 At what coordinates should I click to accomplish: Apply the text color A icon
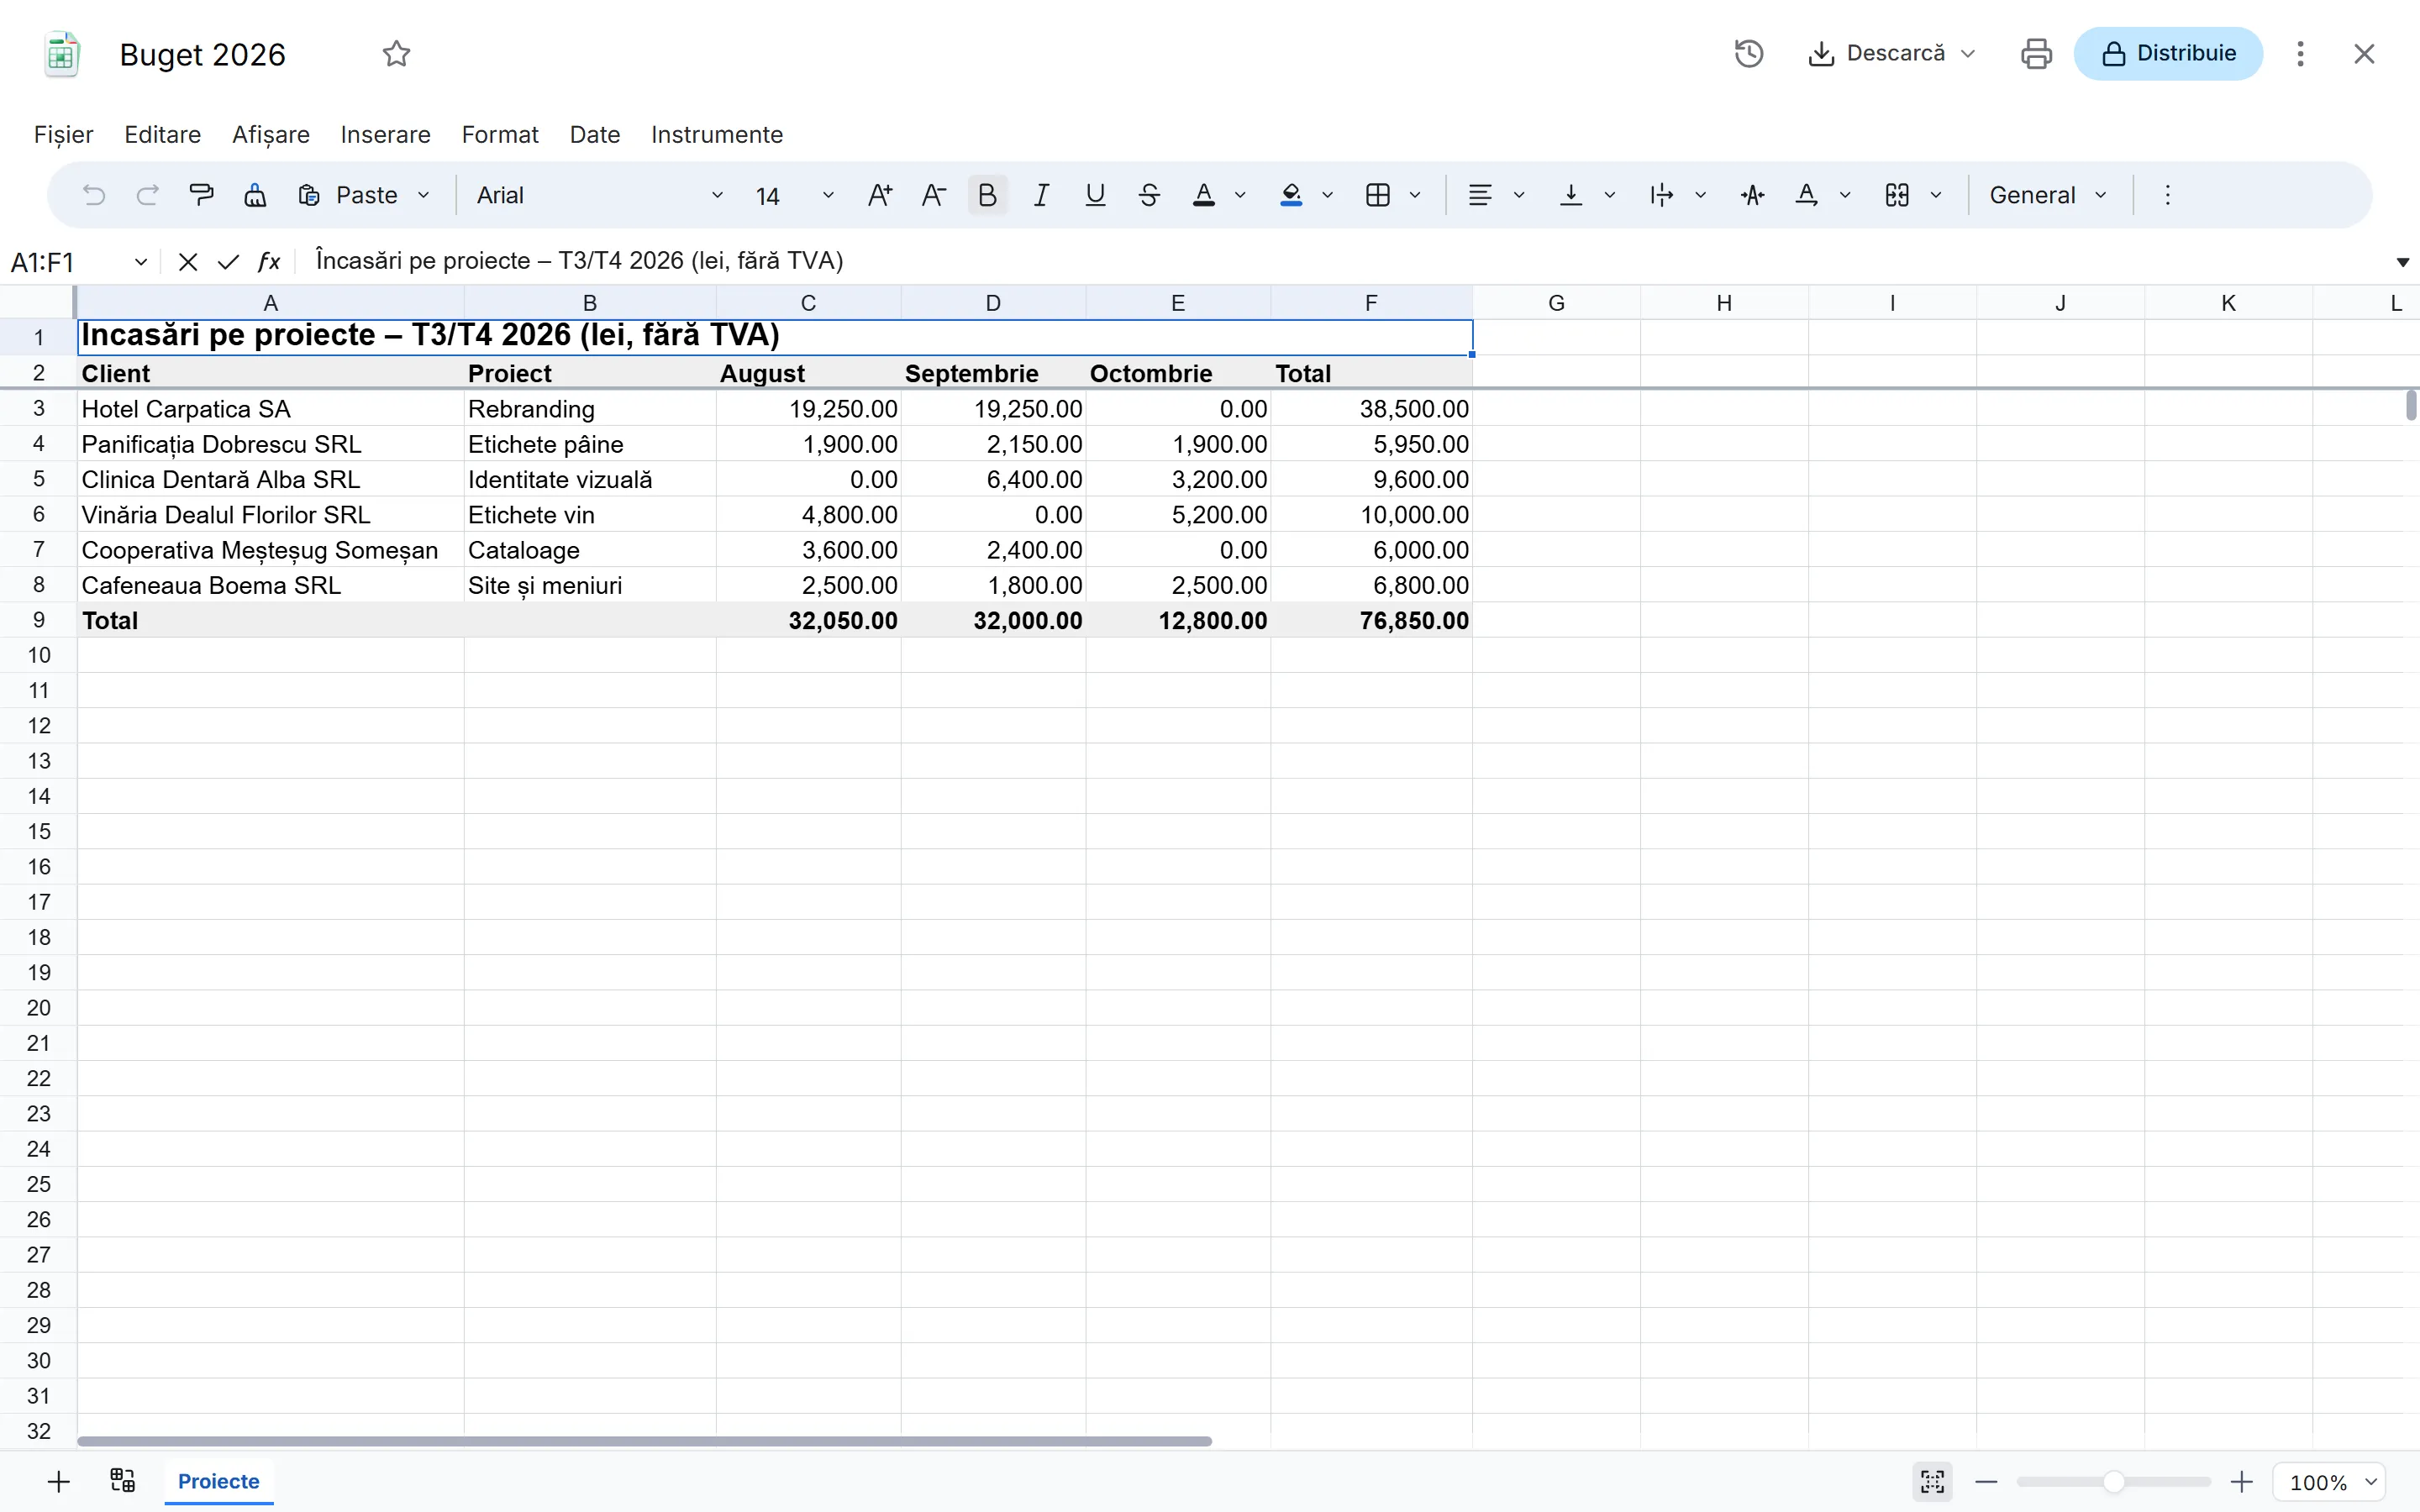point(1204,195)
